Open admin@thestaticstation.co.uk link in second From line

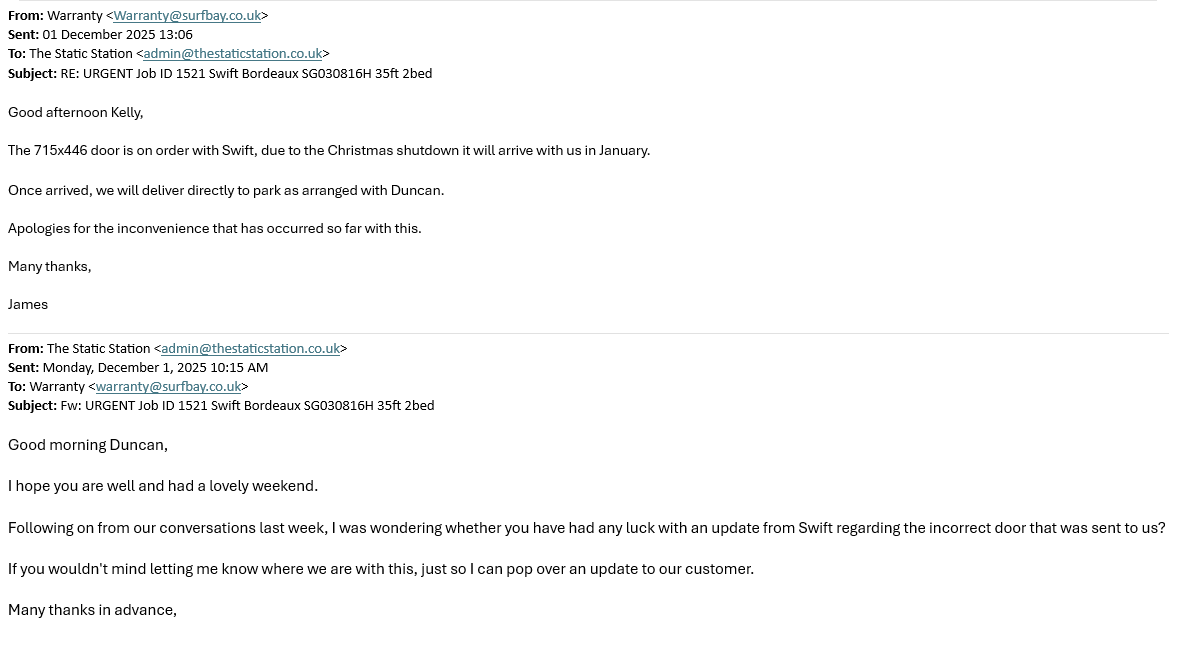250,349
